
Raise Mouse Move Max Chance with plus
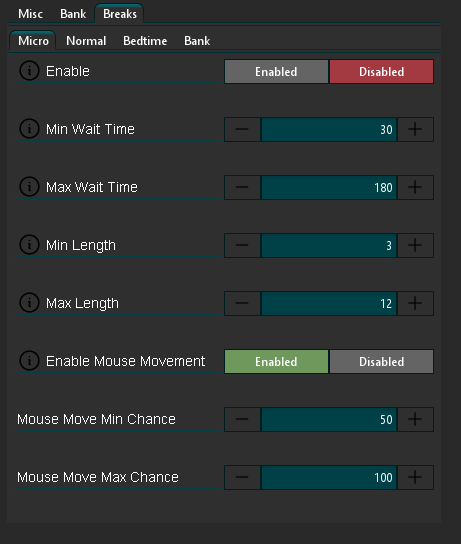(x=415, y=477)
